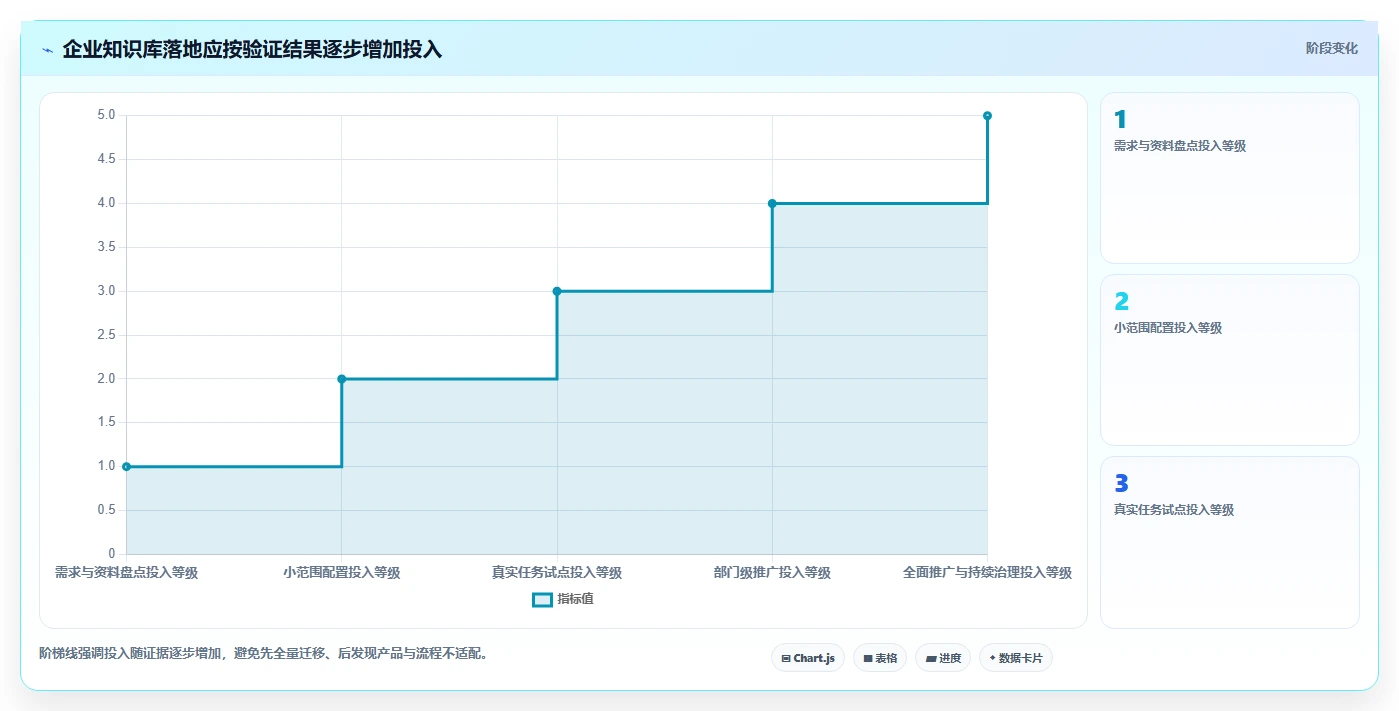Click the 阶段变化 label in the header
The width and height of the screenshot is (1399, 711).
click(x=1332, y=48)
